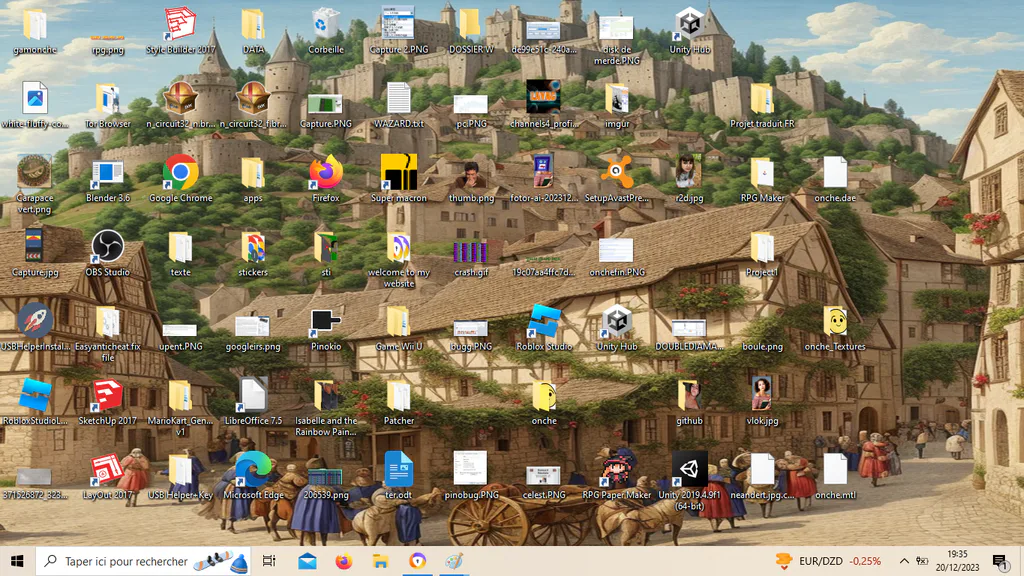The image size is (1024, 576).
Task: Select the Microsoft Edge desktop icon
Action: (x=253, y=476)
